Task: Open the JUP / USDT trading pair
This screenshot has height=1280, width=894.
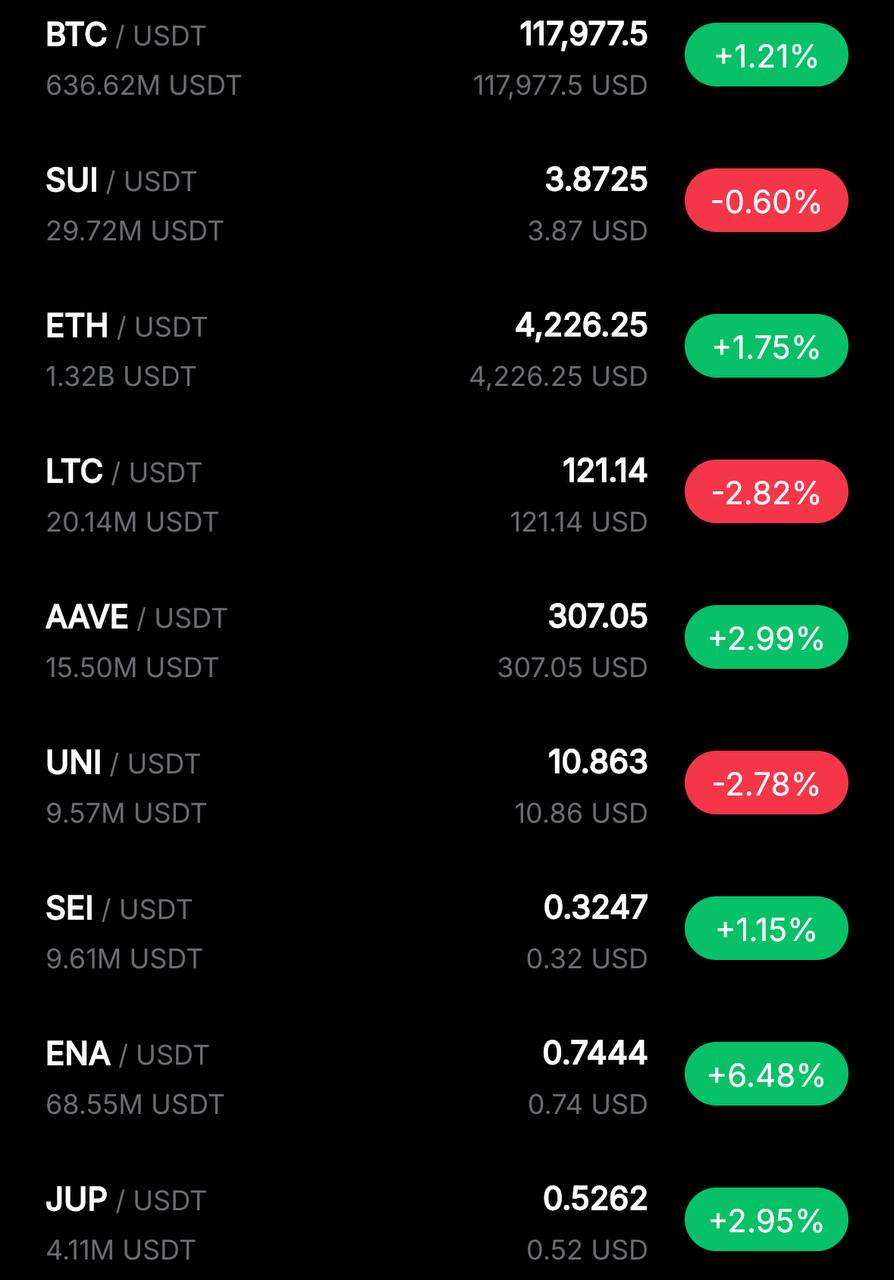Action: click(x=447, y=1223)
